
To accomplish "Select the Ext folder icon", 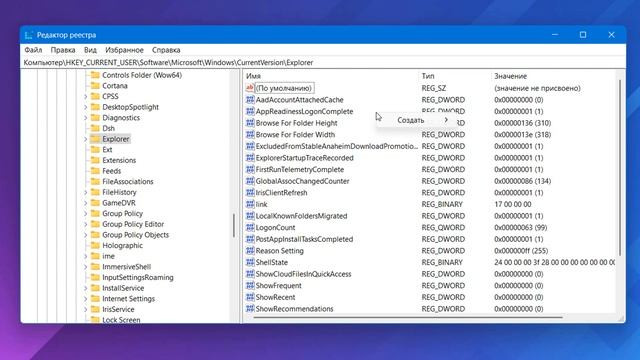I will 95,149.
